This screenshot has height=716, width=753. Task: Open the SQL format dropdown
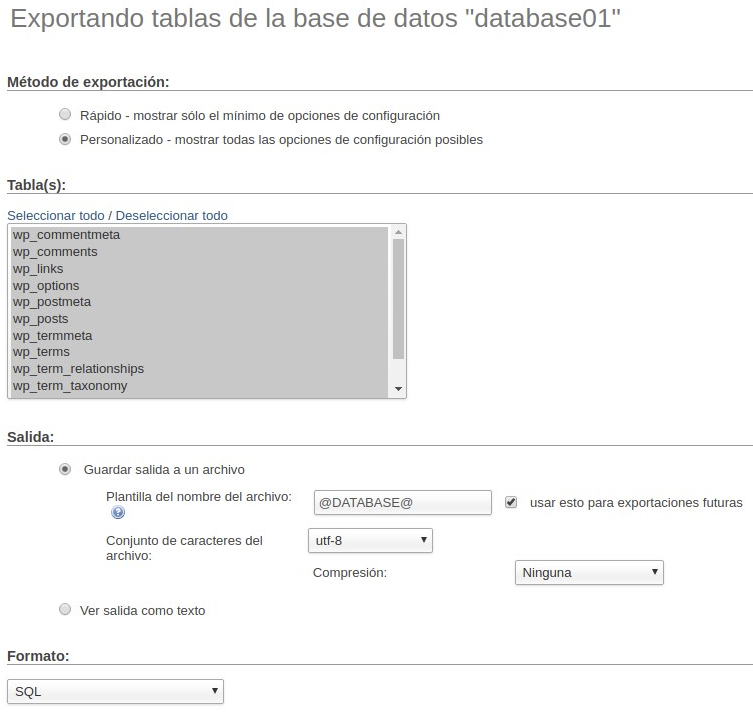tap(115, 692)
